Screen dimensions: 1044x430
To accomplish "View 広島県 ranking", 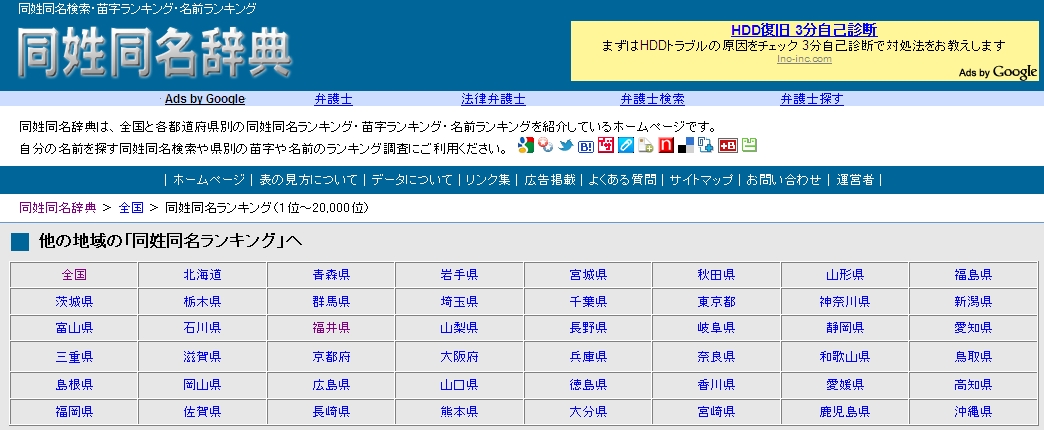I will [331, 385].
